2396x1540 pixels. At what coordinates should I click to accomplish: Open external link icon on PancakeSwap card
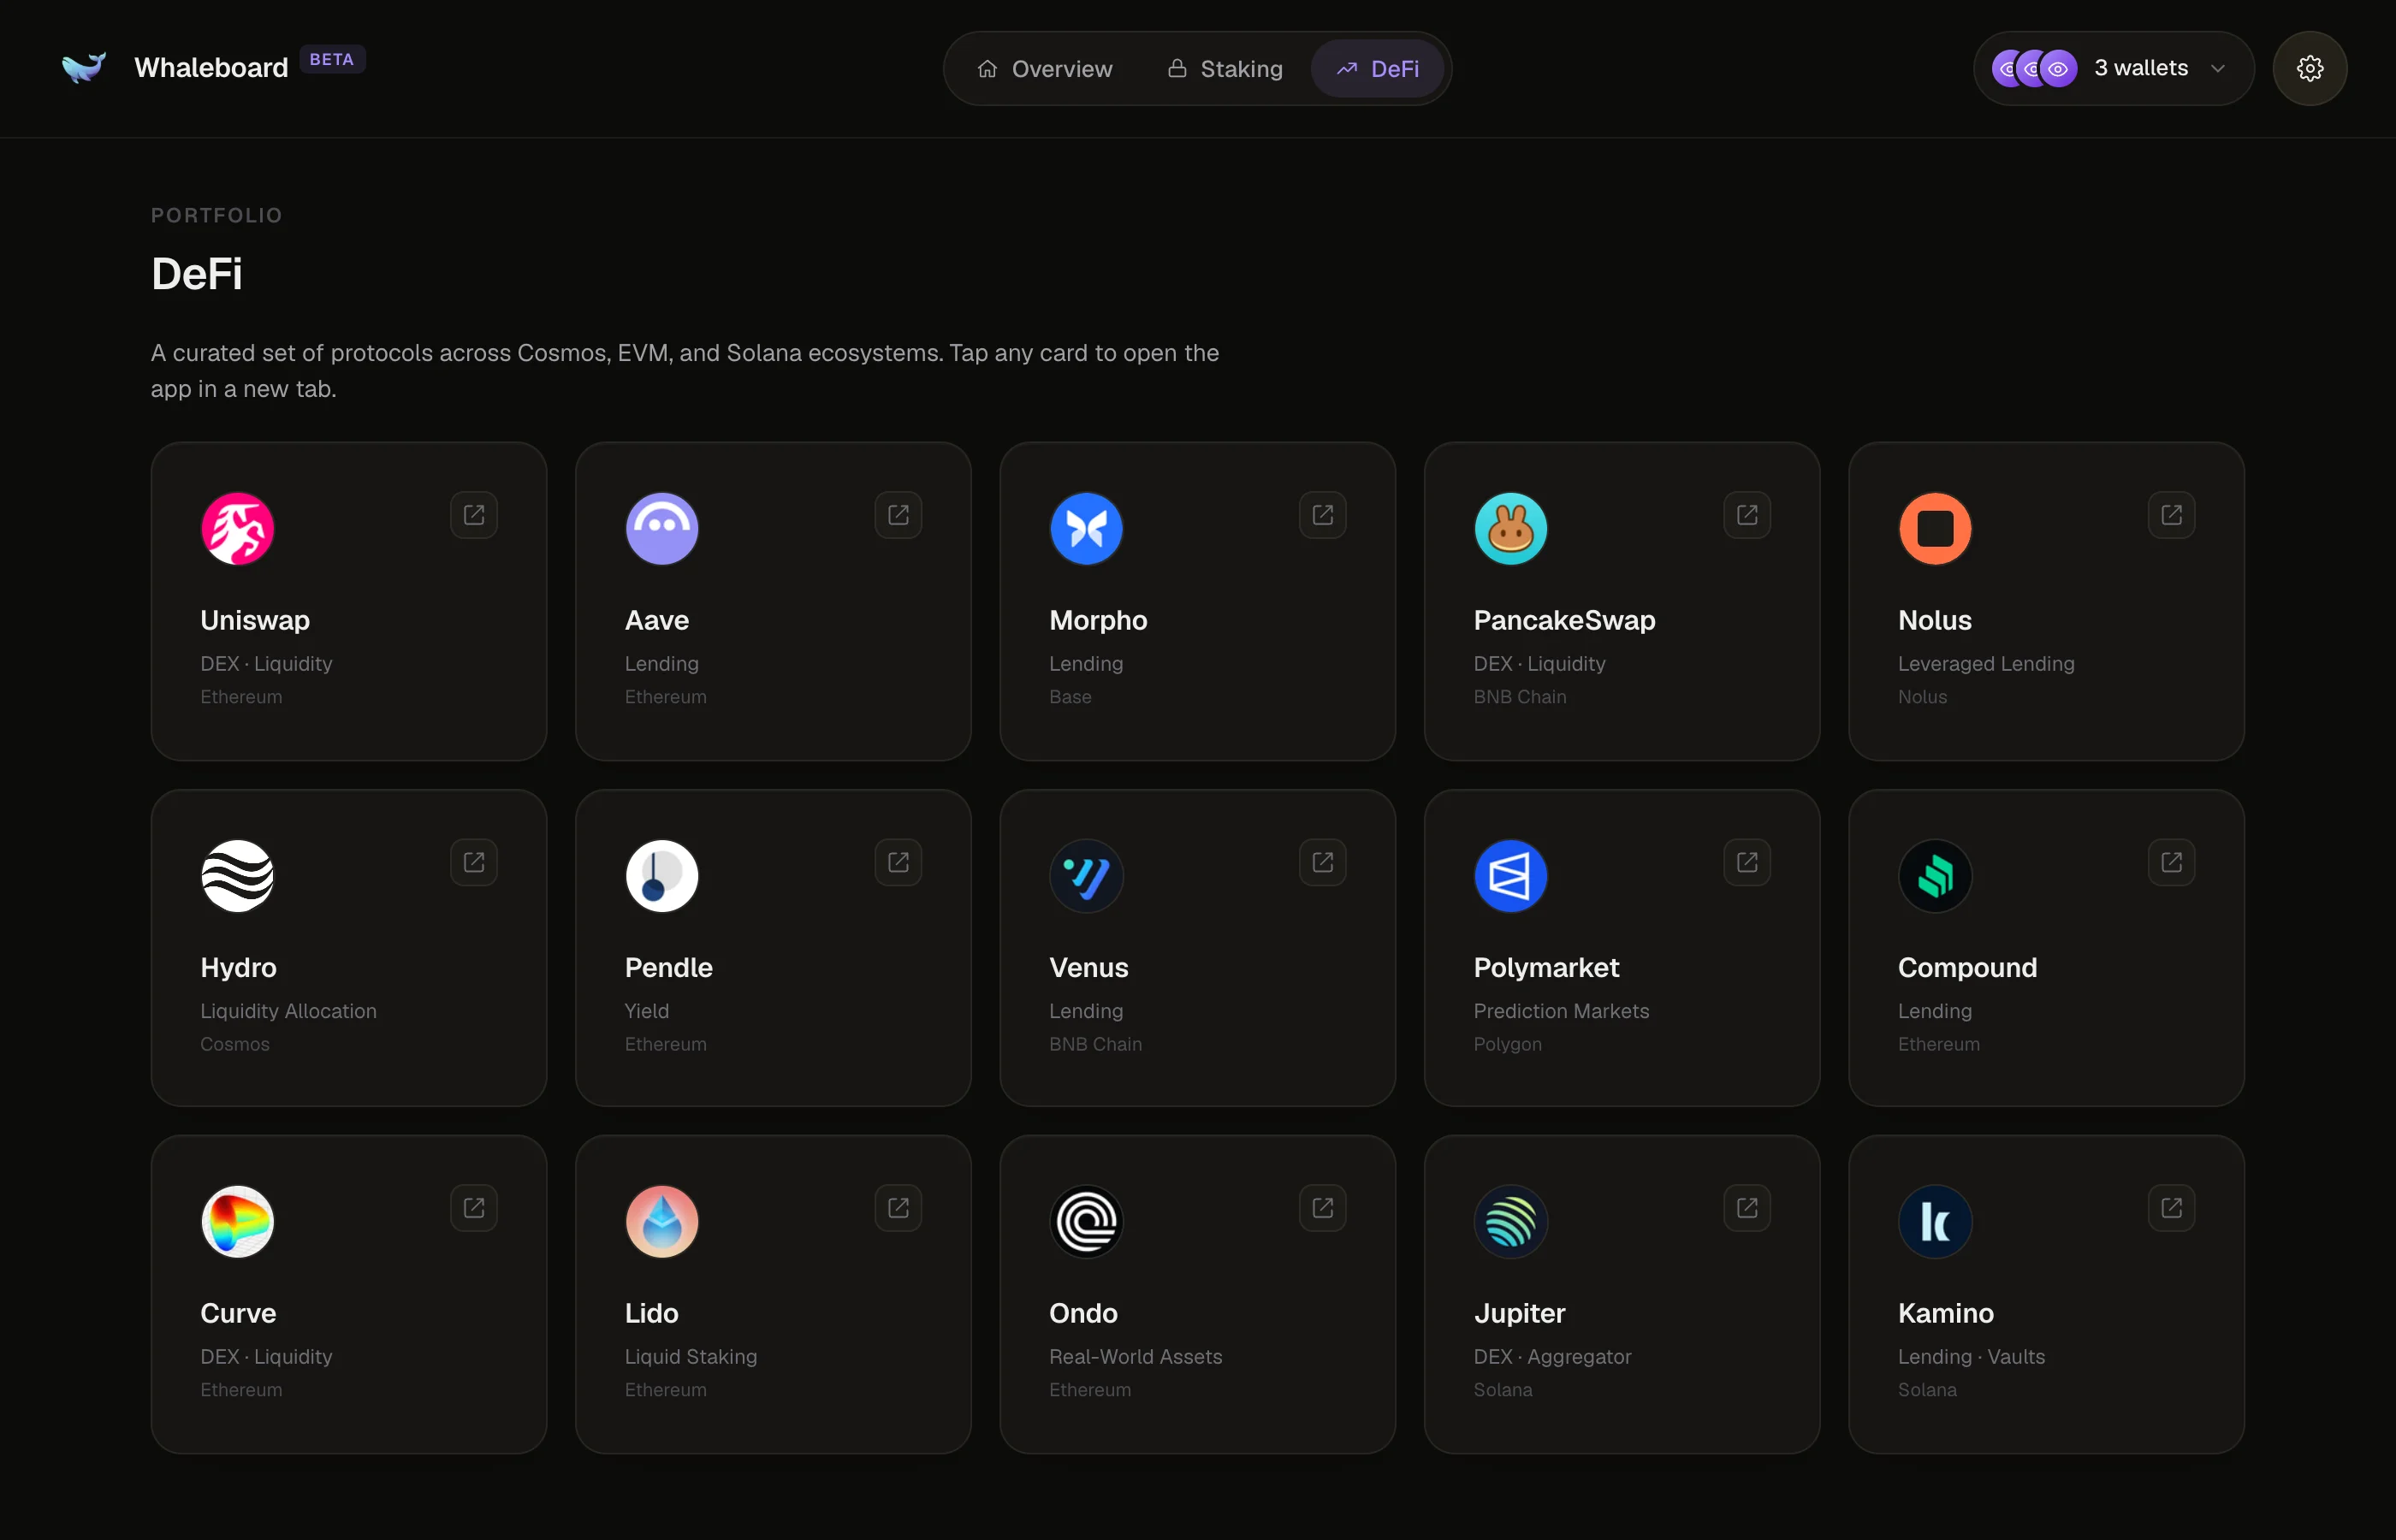(1747, 515)
